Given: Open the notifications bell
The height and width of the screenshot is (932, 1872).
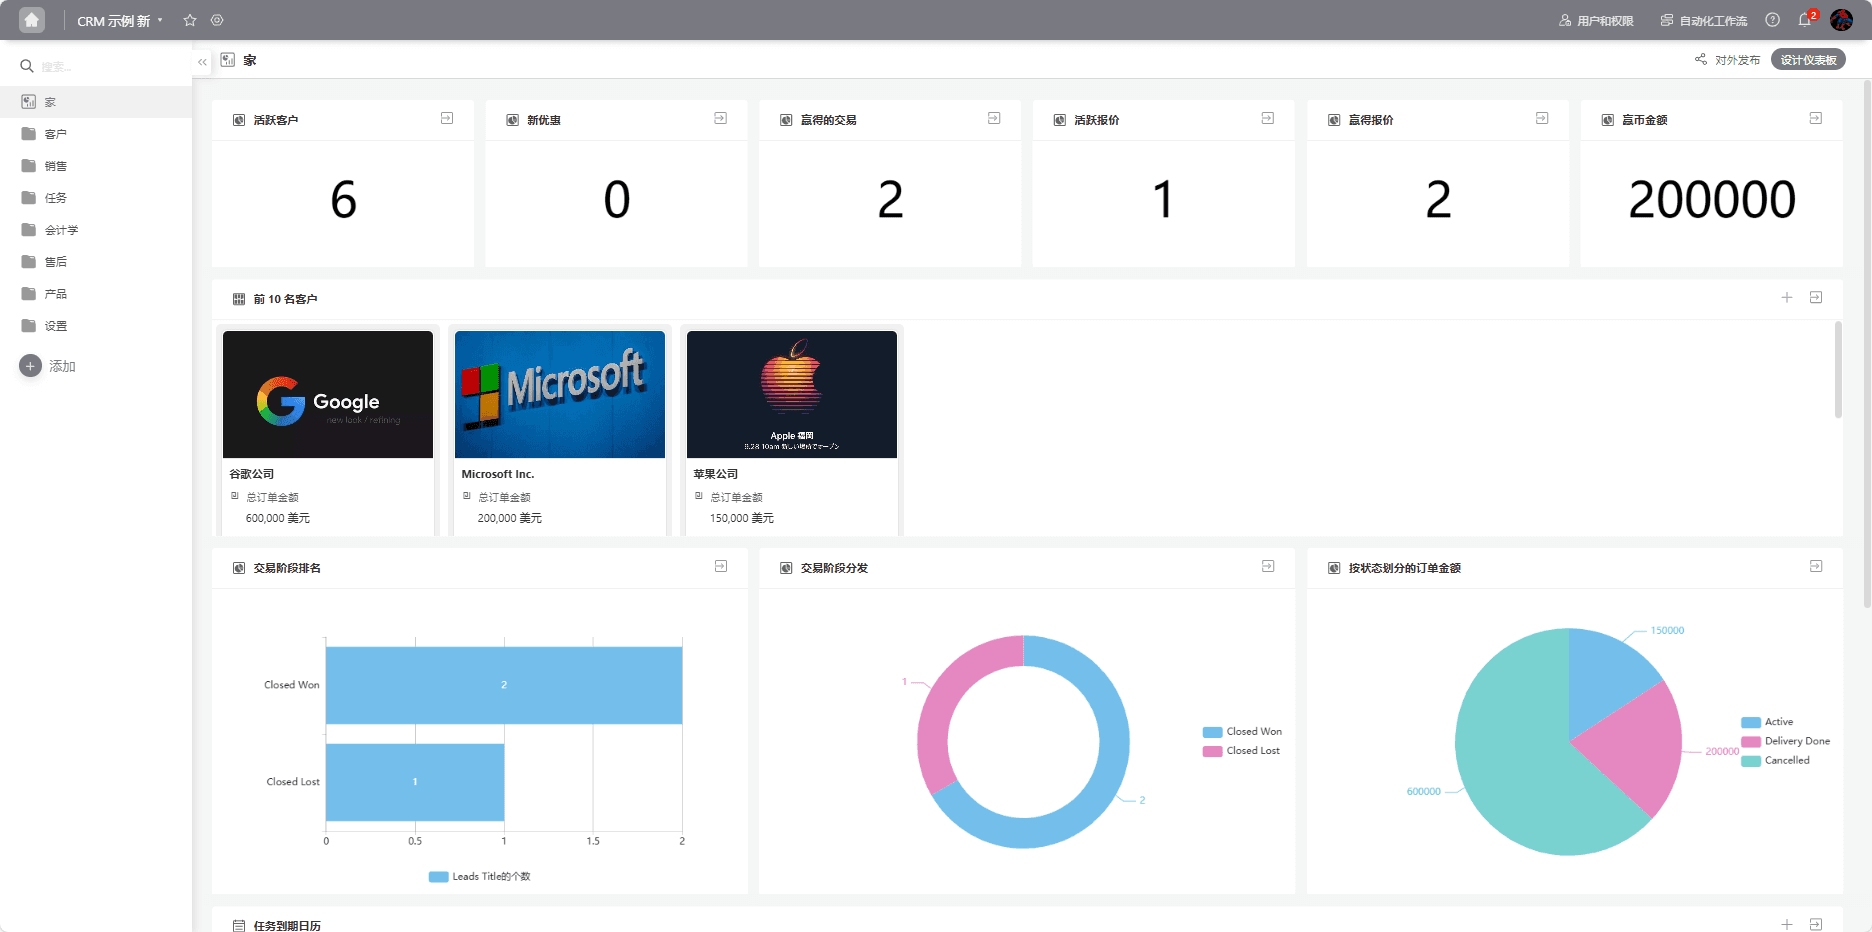Looking at the screenshot, I should coord(1805,20).
